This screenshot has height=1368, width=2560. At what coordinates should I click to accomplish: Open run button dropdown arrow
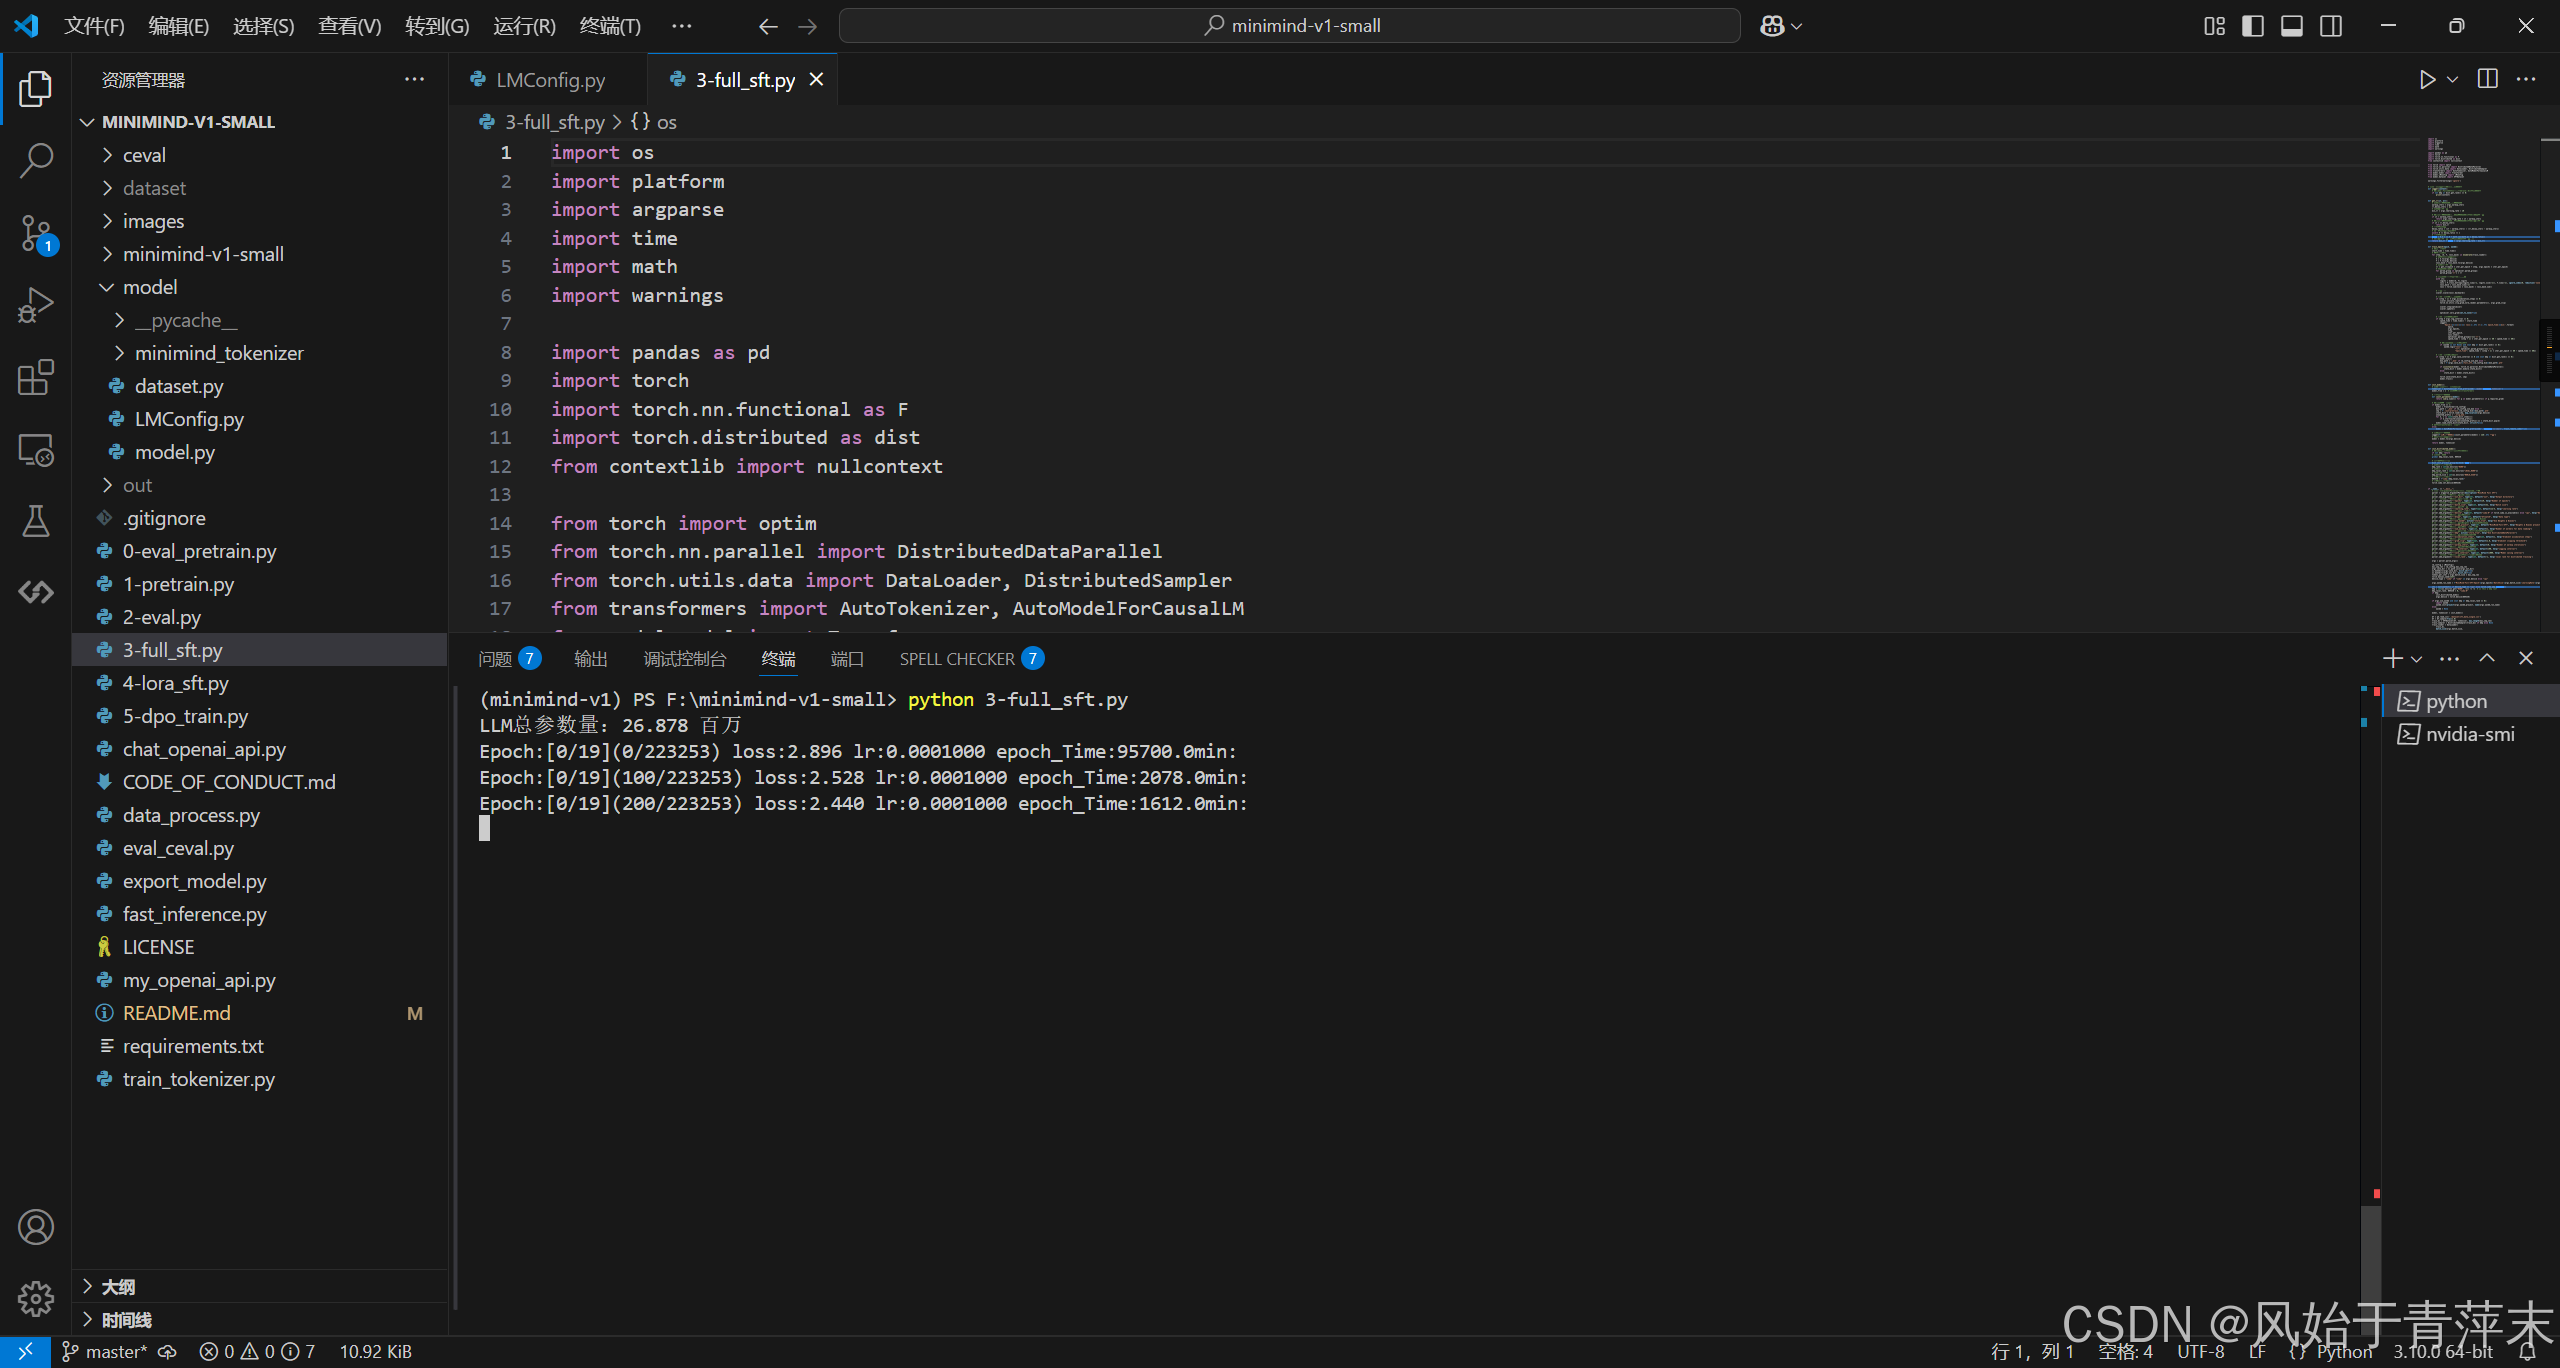[2452, 80]
